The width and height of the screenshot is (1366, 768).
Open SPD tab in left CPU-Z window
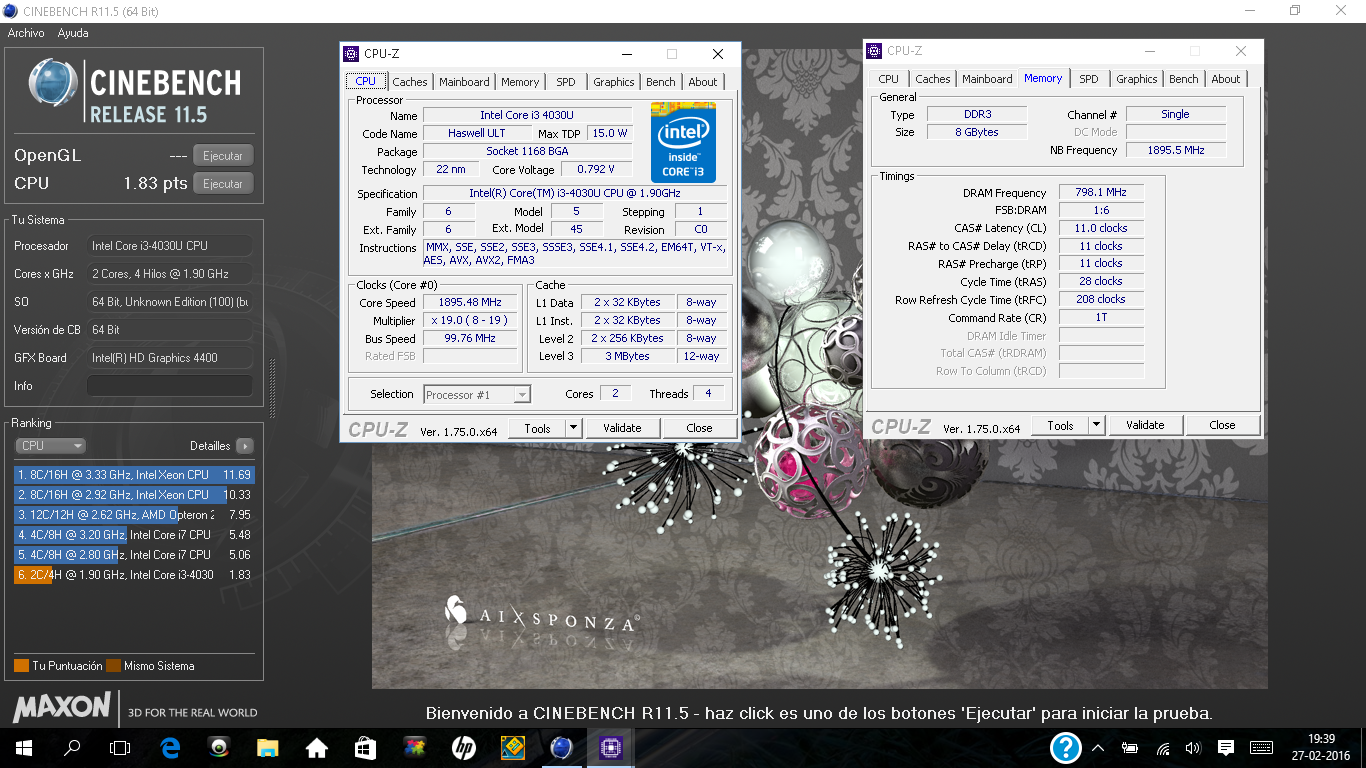pos(566,82)
